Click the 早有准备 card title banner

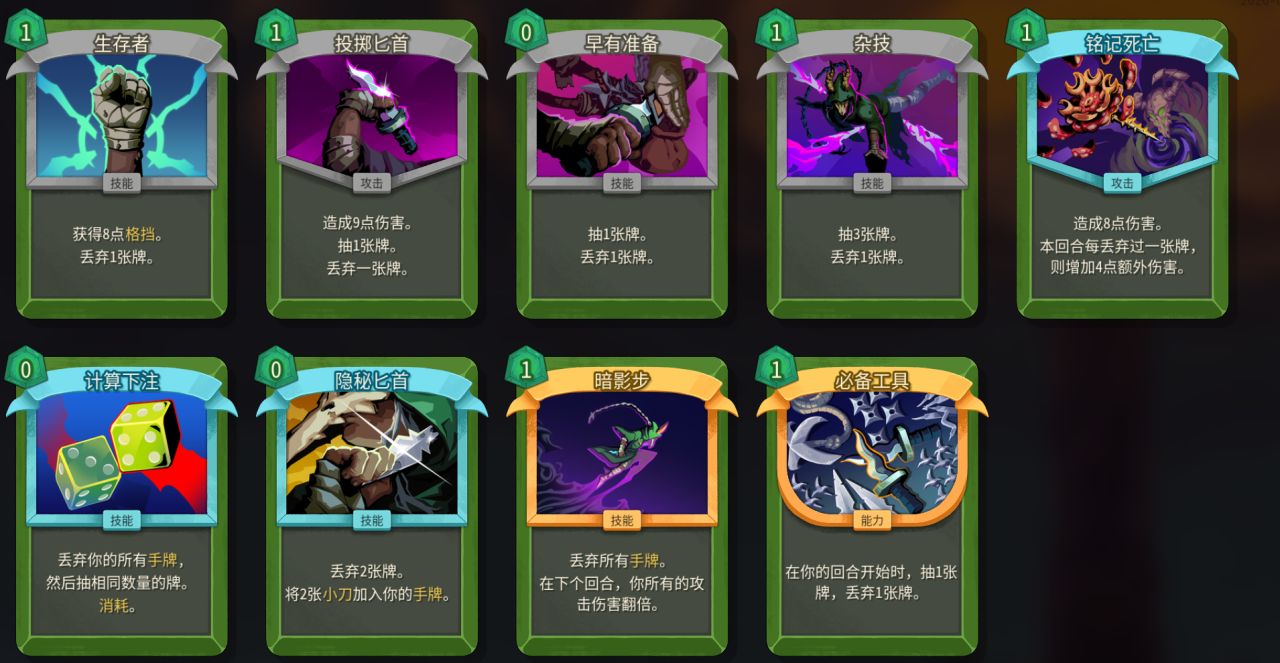point(621,43)
